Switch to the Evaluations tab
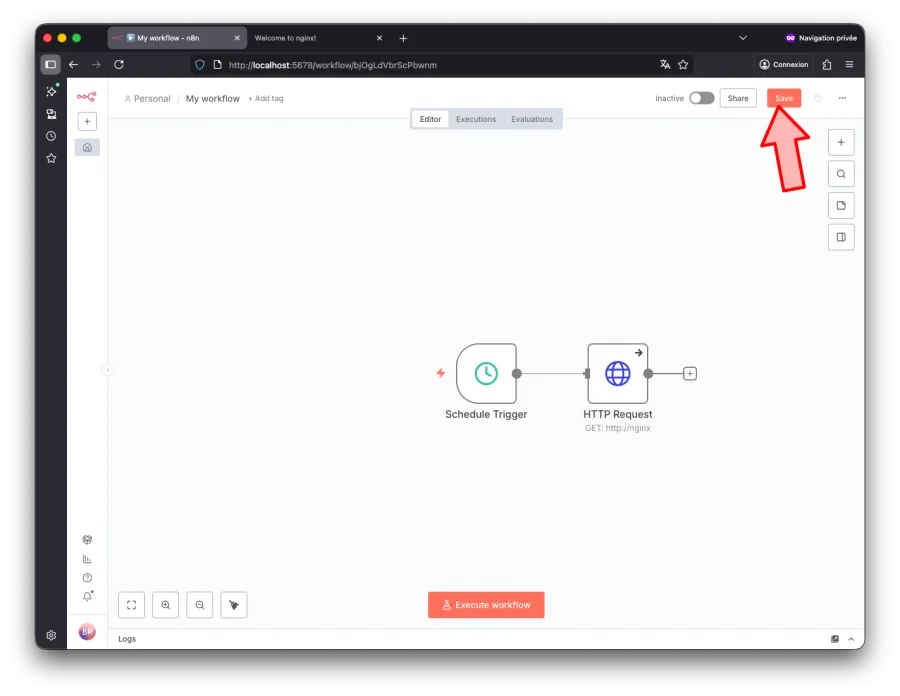Viewport: 900px width, 696px height. click(532, 118)
